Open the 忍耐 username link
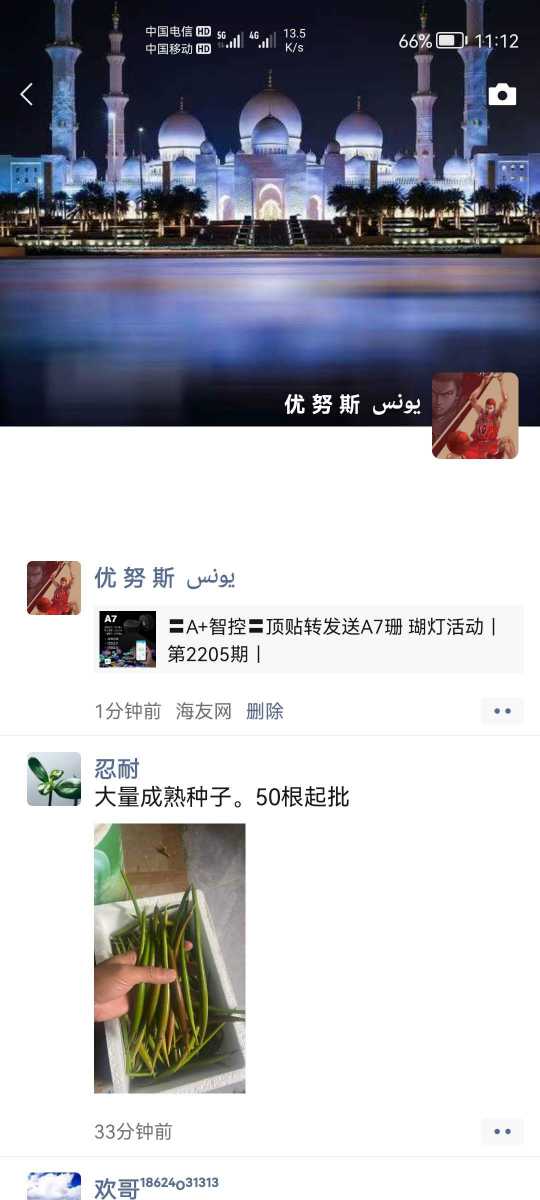Screen dimensions: 540x1200 (117, 769)
